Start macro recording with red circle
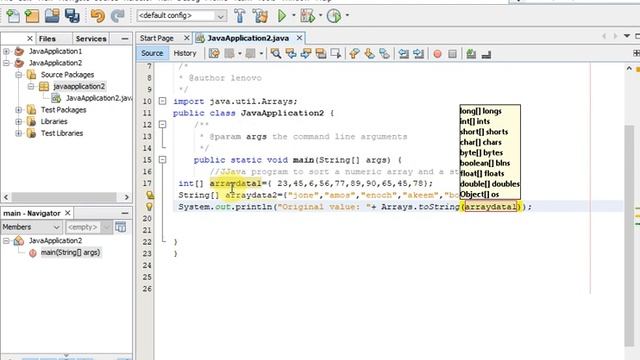 [x=437, y=54]
